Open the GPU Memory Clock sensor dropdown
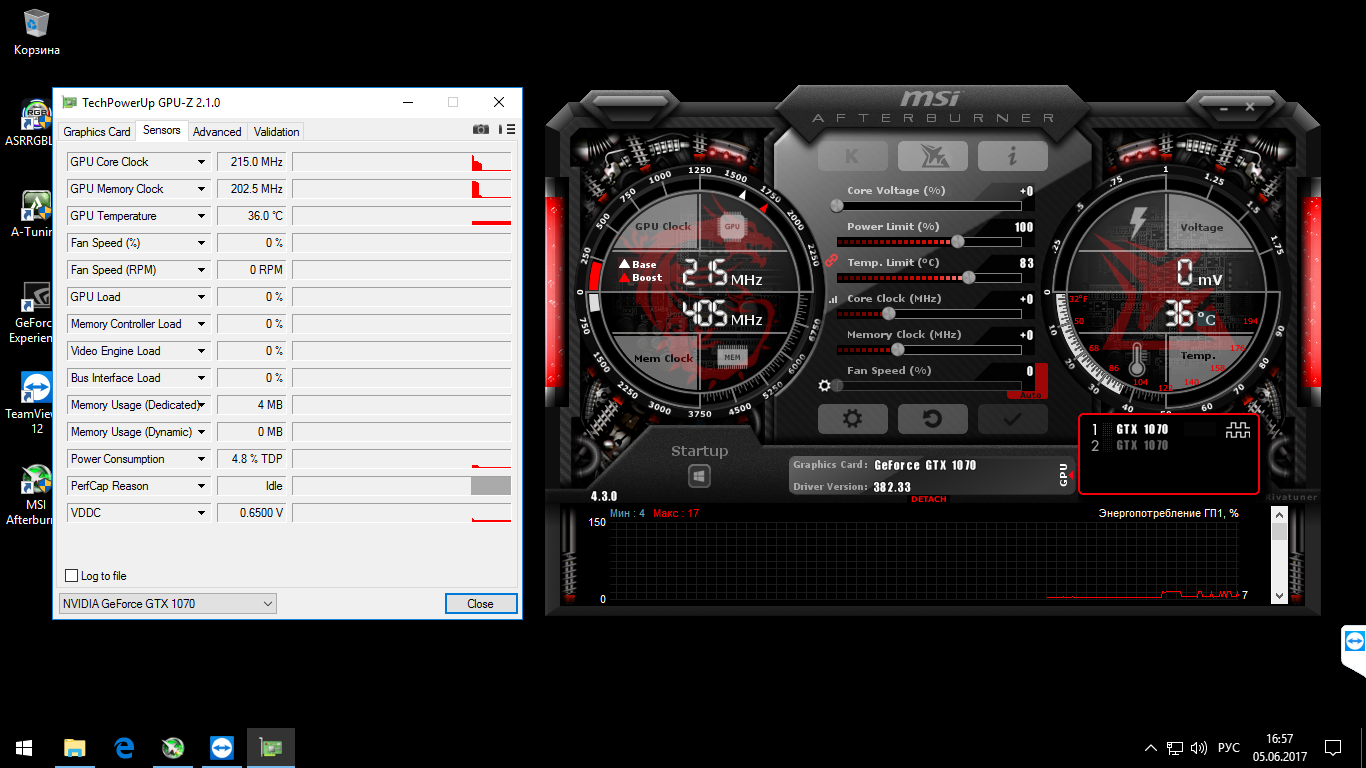Viewport: 1366px width, 768px height. tap(201, 189)
